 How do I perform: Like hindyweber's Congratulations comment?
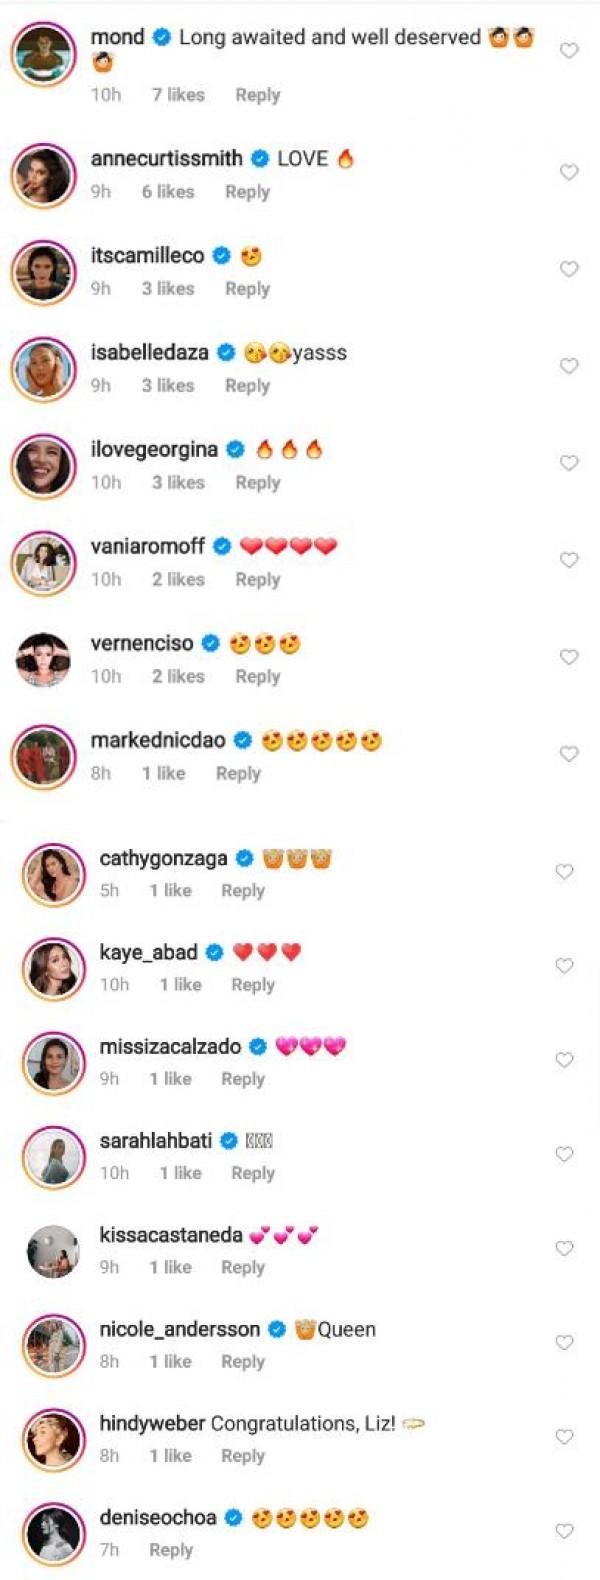click(565, 1437)
